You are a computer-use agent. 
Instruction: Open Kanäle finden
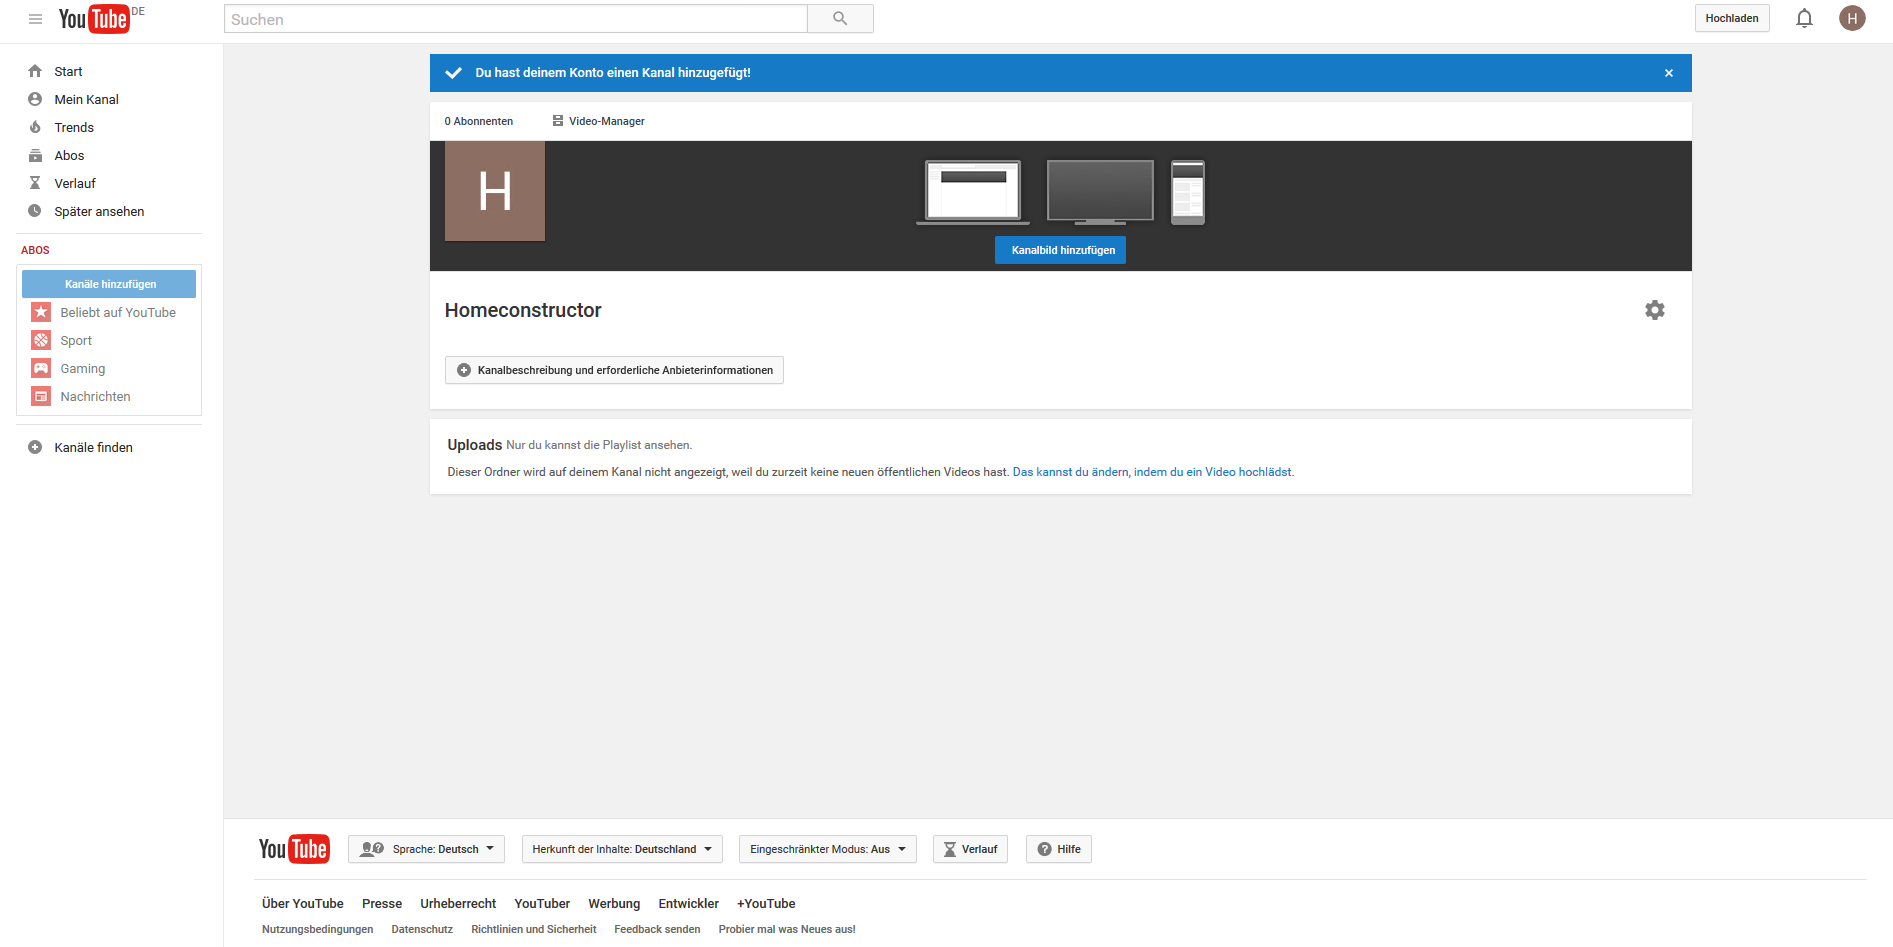tap(94, 447)
